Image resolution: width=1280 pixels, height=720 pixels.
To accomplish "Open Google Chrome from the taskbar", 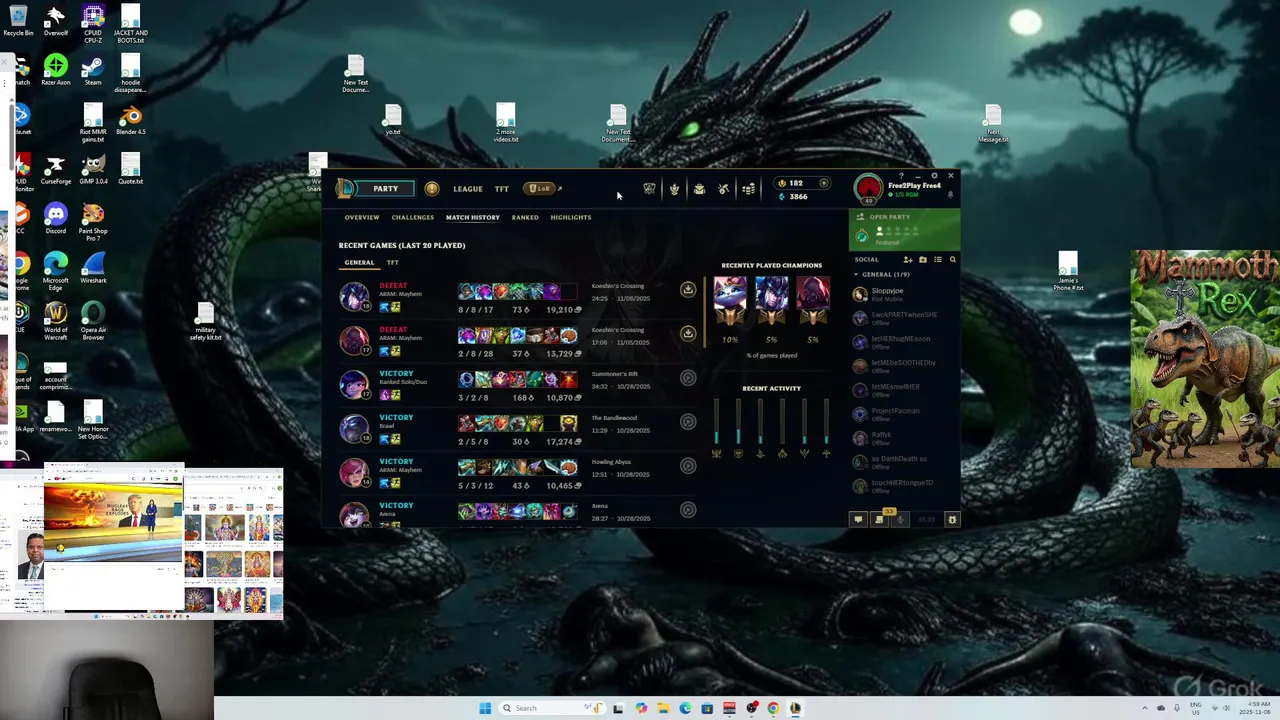I will point(773,708).
